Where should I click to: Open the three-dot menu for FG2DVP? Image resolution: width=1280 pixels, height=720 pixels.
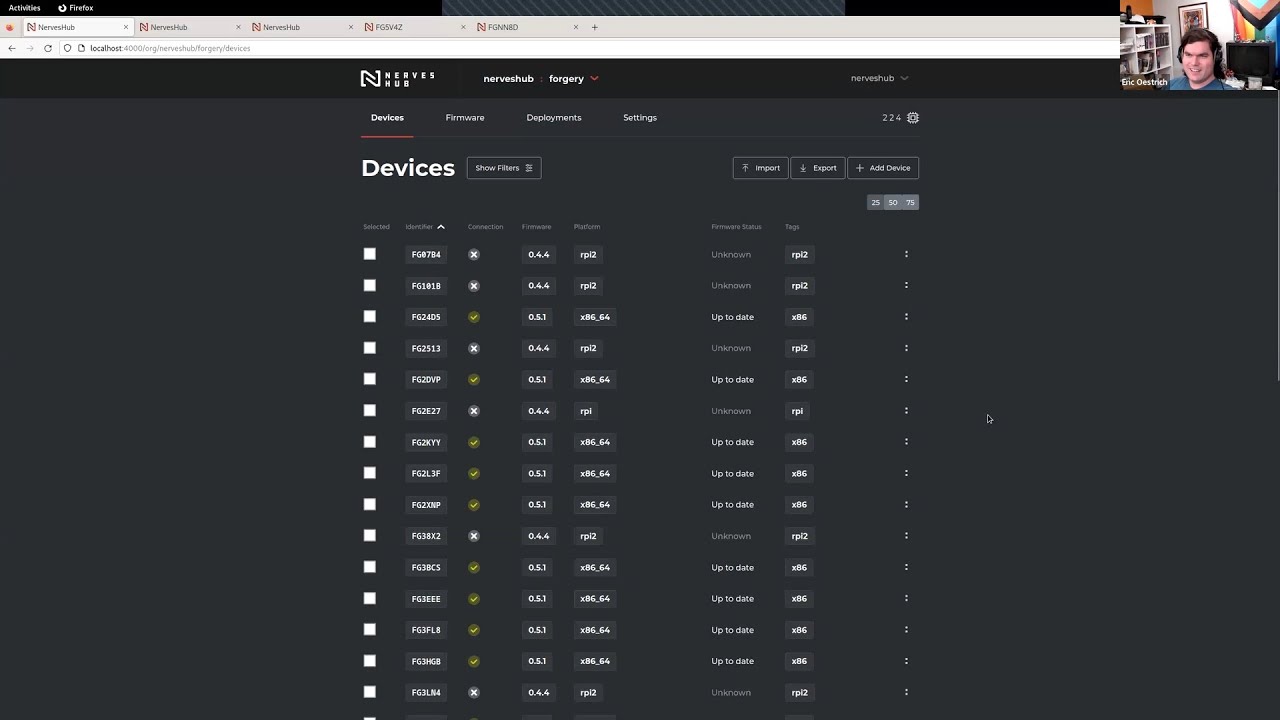pos(906,379)
